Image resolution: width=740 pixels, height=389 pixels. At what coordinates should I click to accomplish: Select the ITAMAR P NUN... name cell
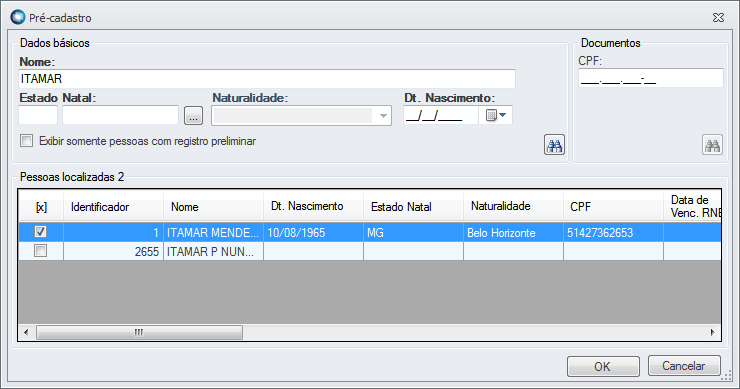[213, 251]
